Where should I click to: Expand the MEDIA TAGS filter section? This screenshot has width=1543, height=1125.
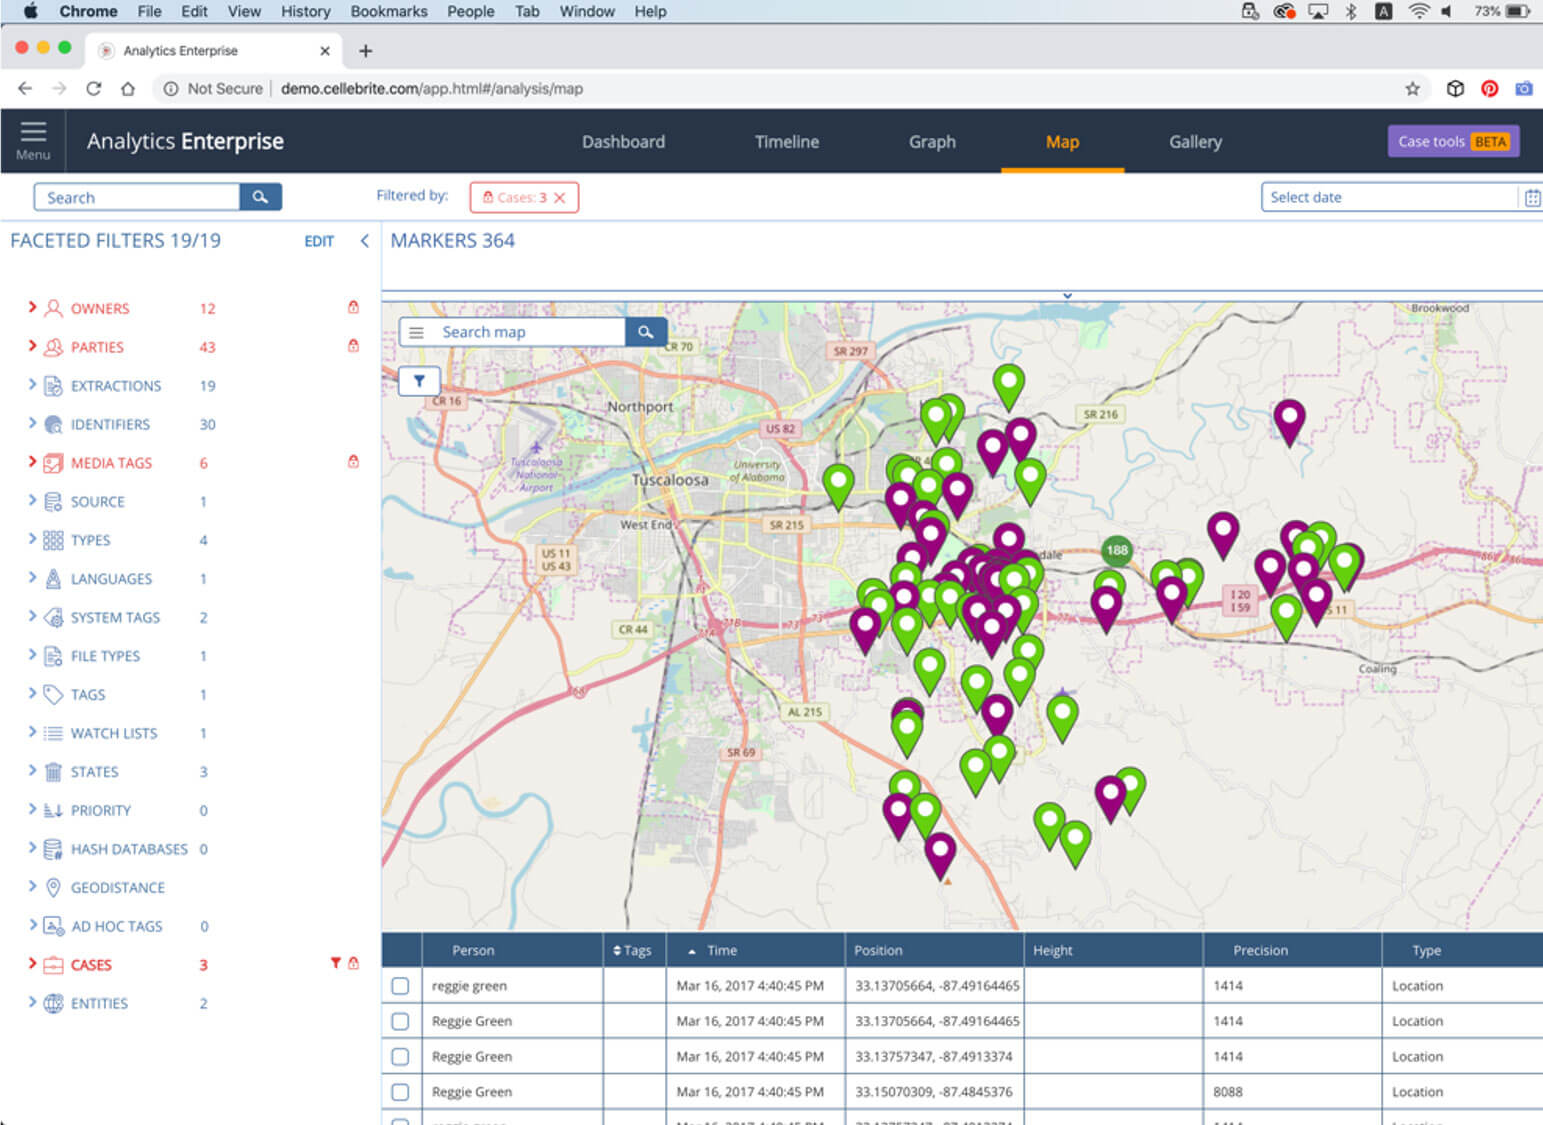click(32, 462)
